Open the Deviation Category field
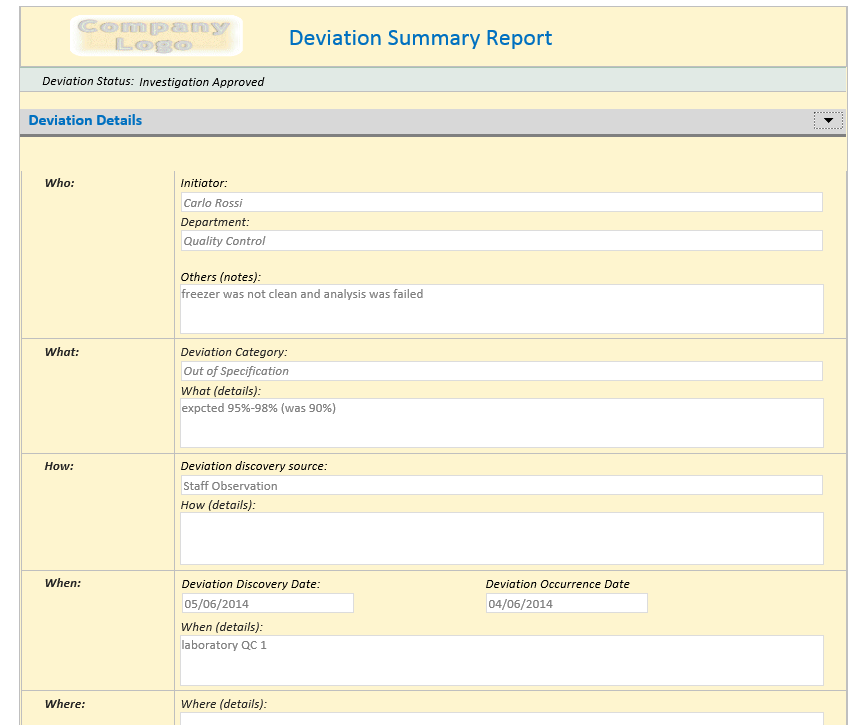 pos(501,371)
